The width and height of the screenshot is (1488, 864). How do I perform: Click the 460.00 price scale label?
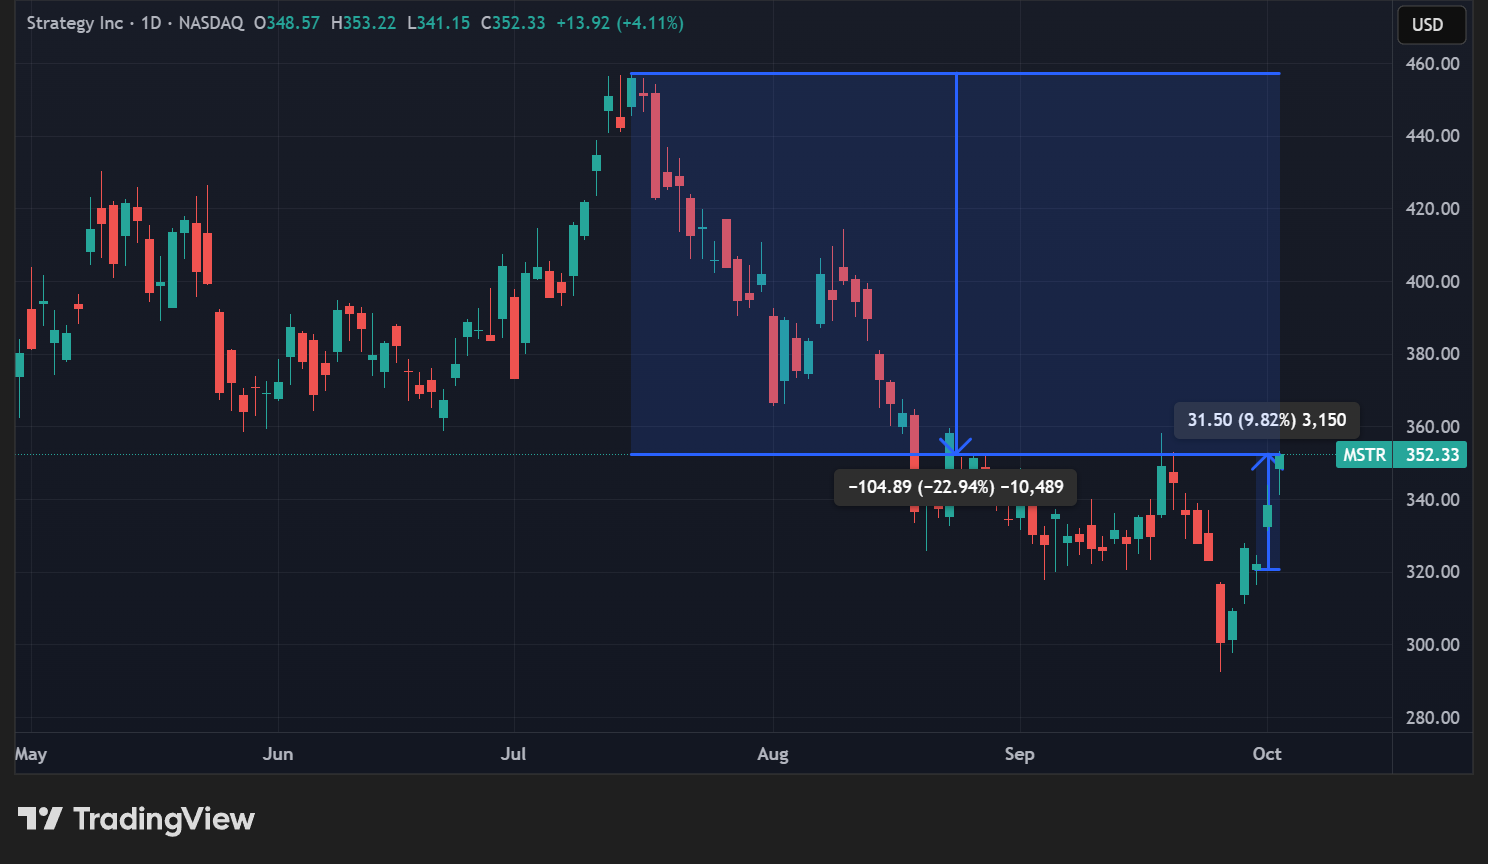1432,64
